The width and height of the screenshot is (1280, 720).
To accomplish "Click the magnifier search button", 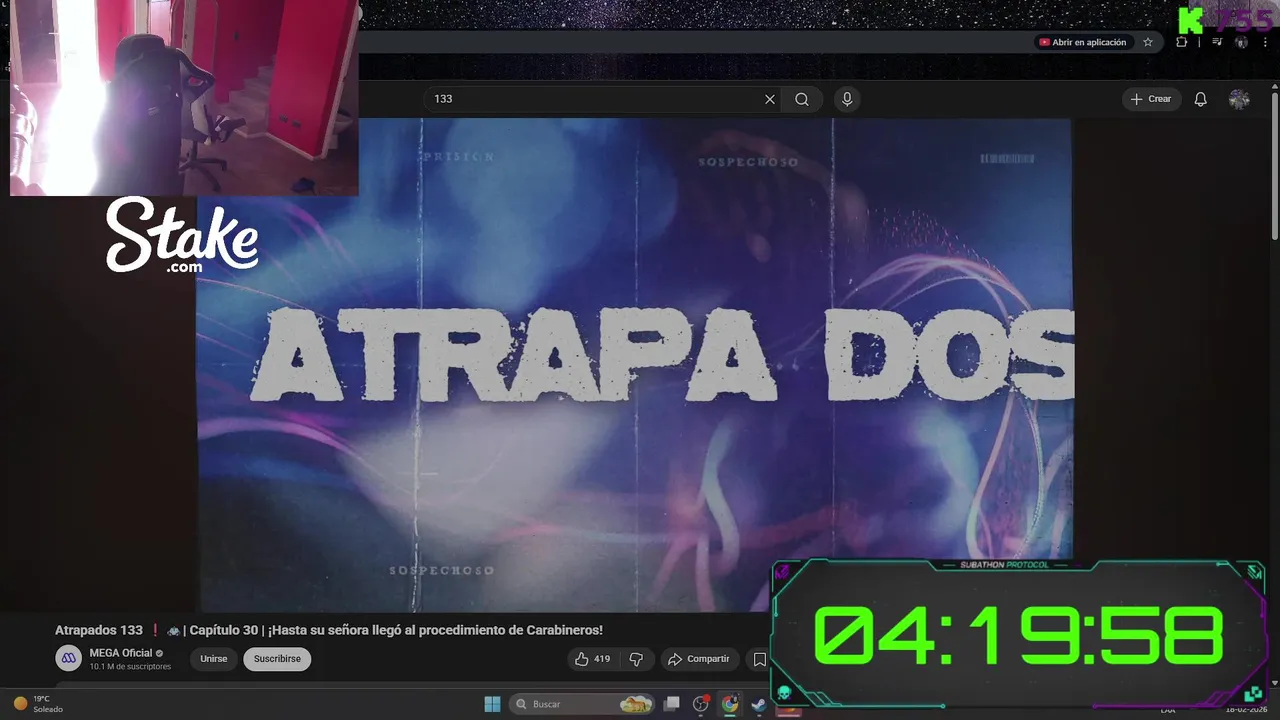I will 802,99.
